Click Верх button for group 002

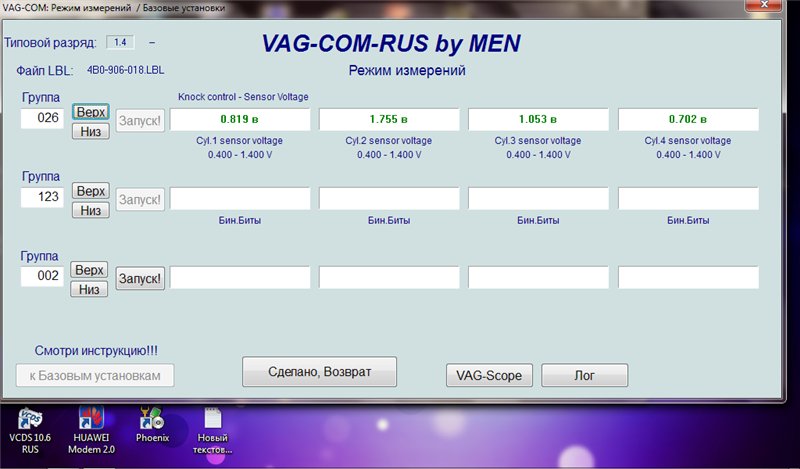(89, 270)
